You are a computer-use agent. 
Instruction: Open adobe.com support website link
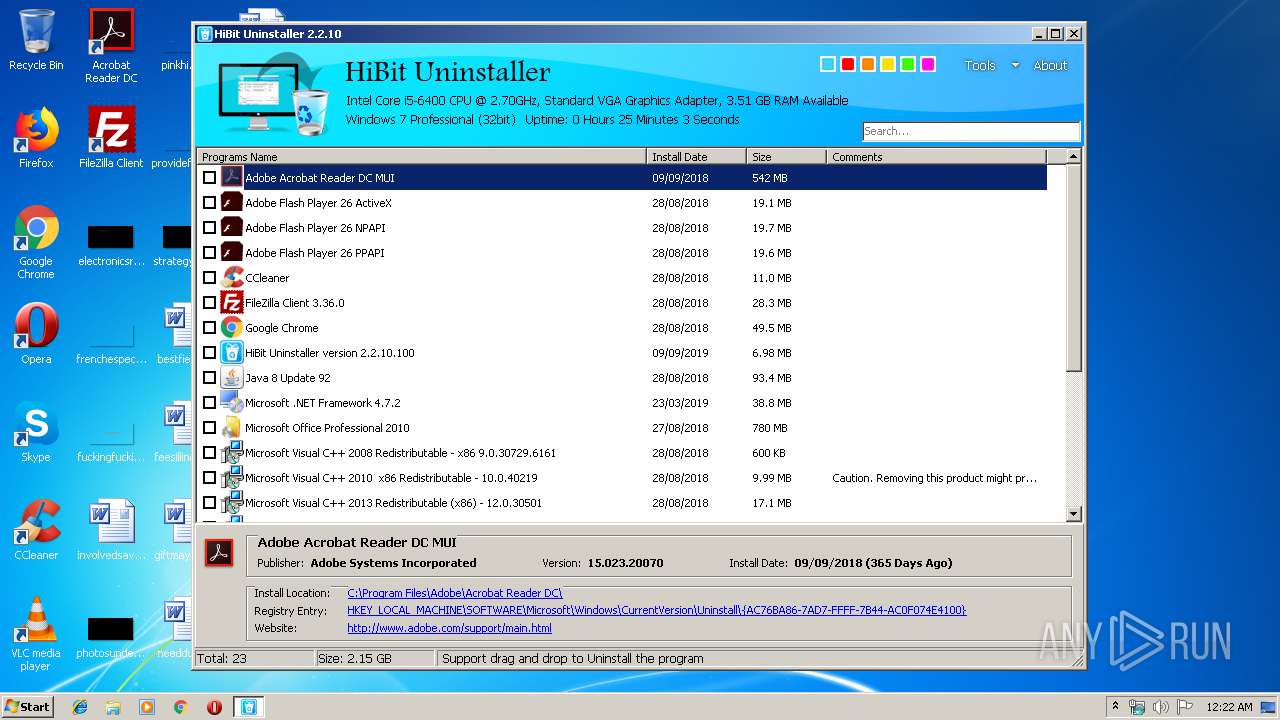click(x=449, y=628)
